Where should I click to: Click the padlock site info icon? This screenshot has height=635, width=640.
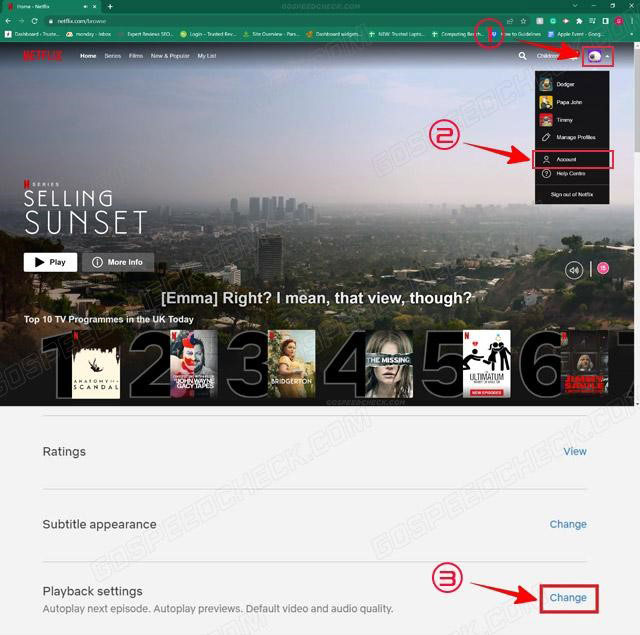click(x=51, y=21)
